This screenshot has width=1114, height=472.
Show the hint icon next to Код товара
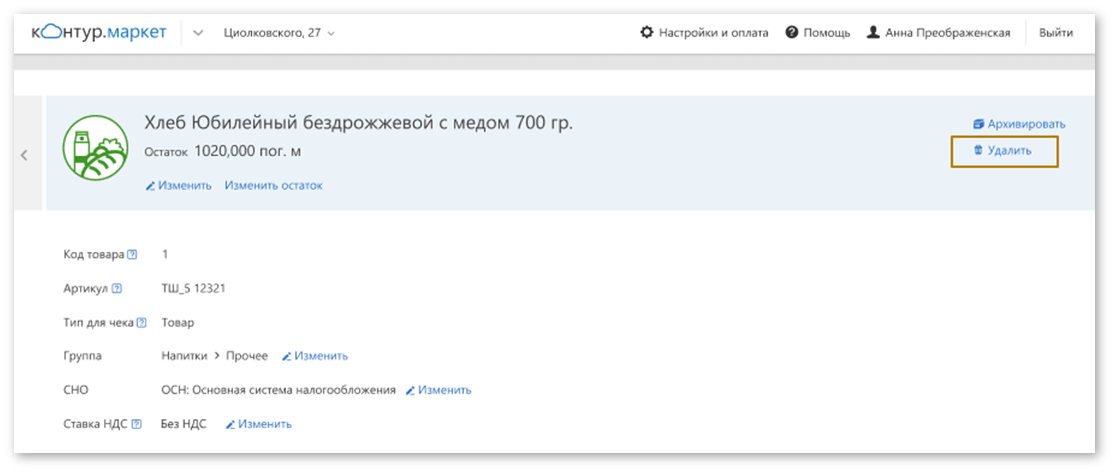133,255
